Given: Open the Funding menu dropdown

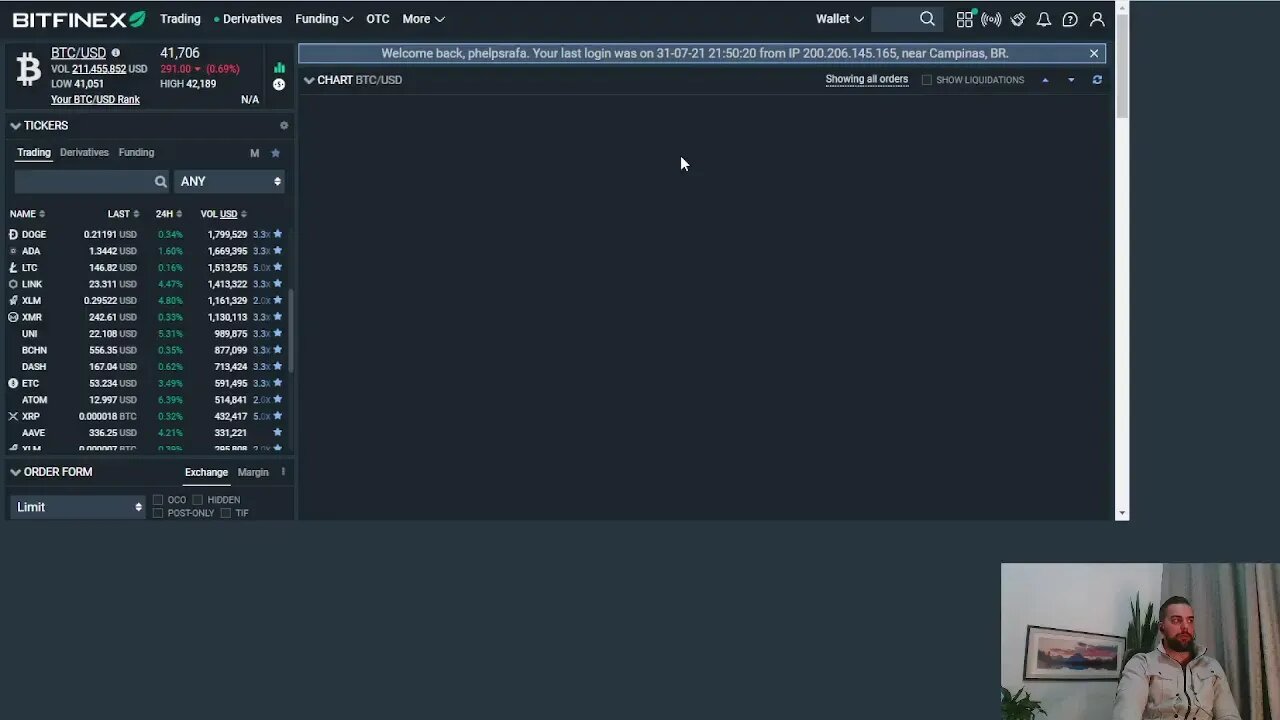Looking at the screenshot, I should click(324, 19).
